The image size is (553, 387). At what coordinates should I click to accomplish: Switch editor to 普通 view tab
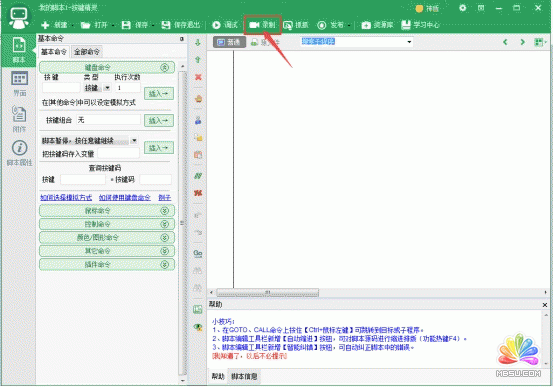(x=229, y=42)
